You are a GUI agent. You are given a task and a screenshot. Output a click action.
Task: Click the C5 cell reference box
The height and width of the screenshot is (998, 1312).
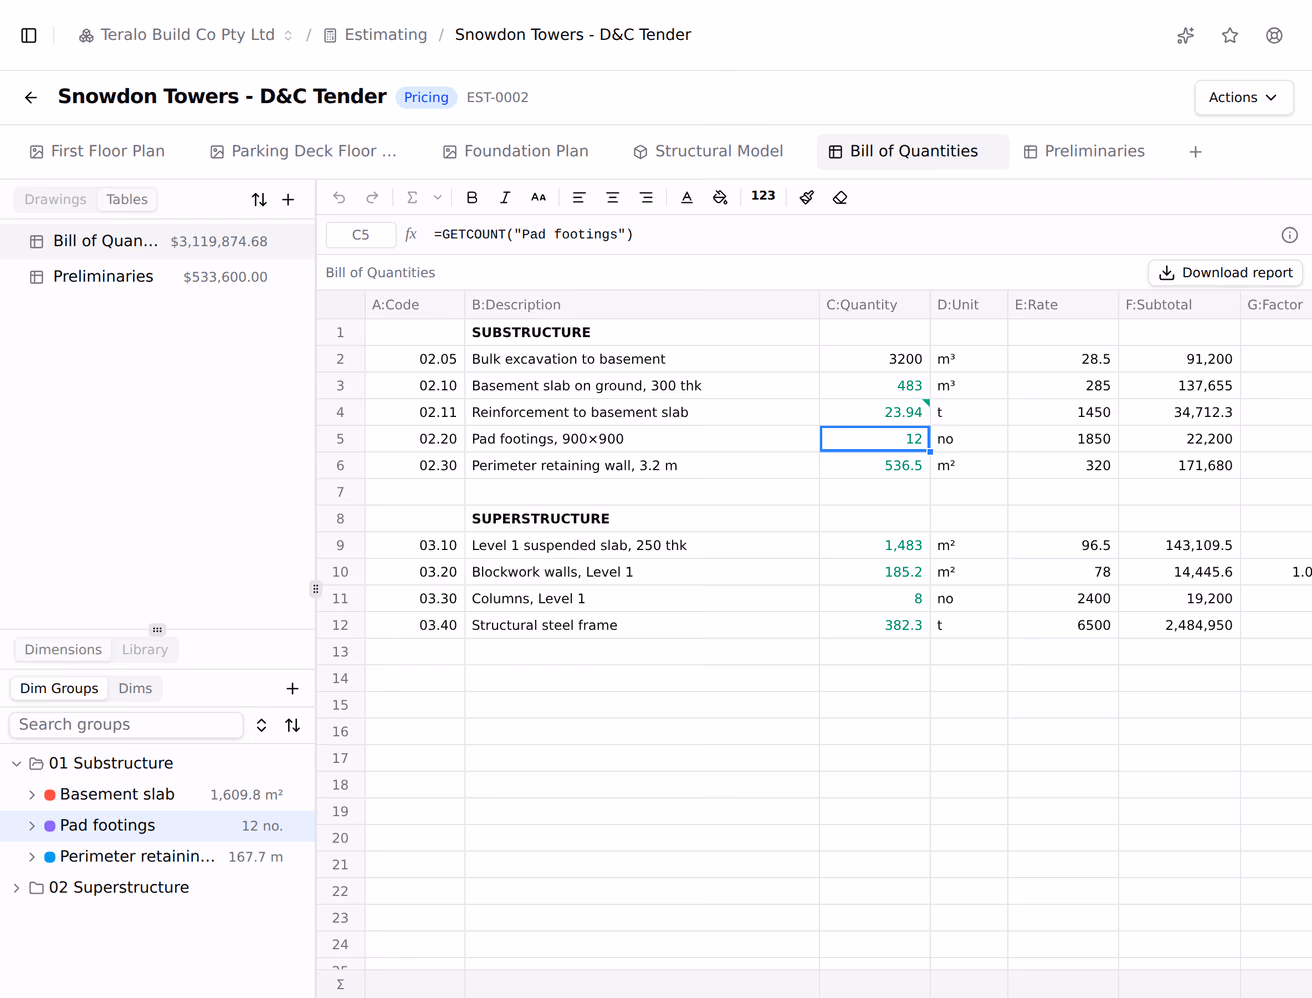[360, 235]
